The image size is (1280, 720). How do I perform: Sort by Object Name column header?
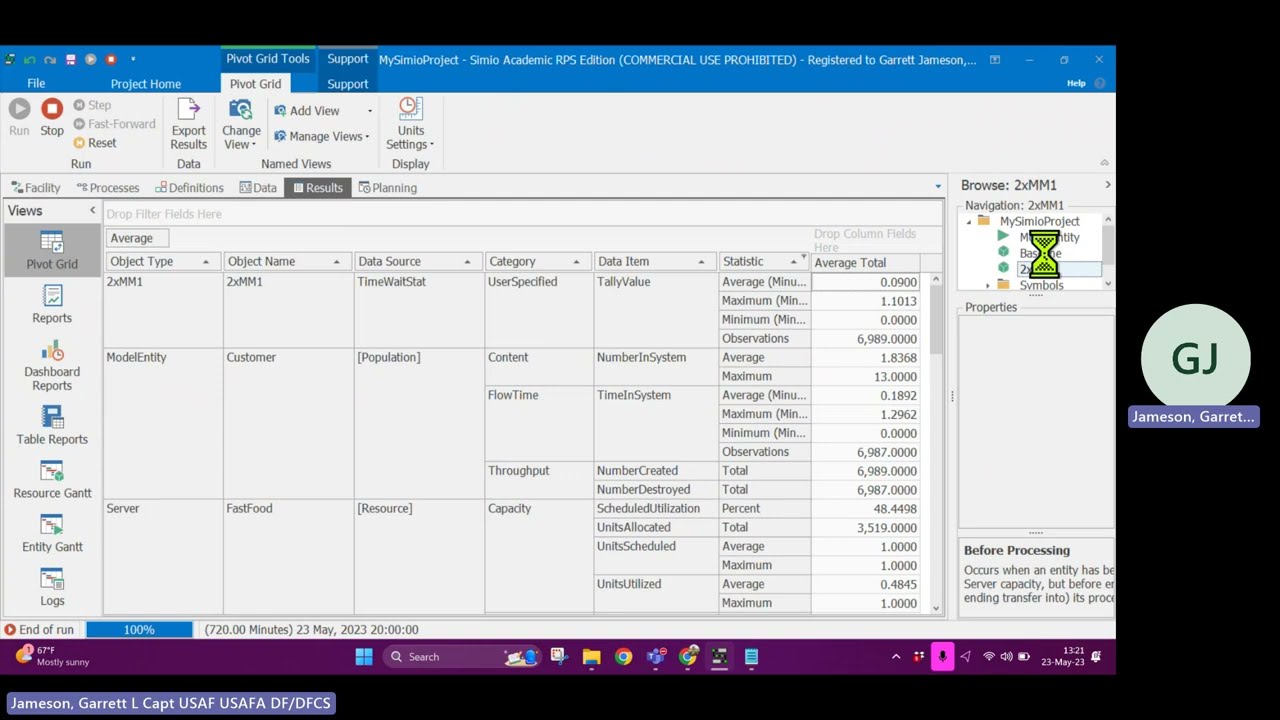[x=286, y=262]
